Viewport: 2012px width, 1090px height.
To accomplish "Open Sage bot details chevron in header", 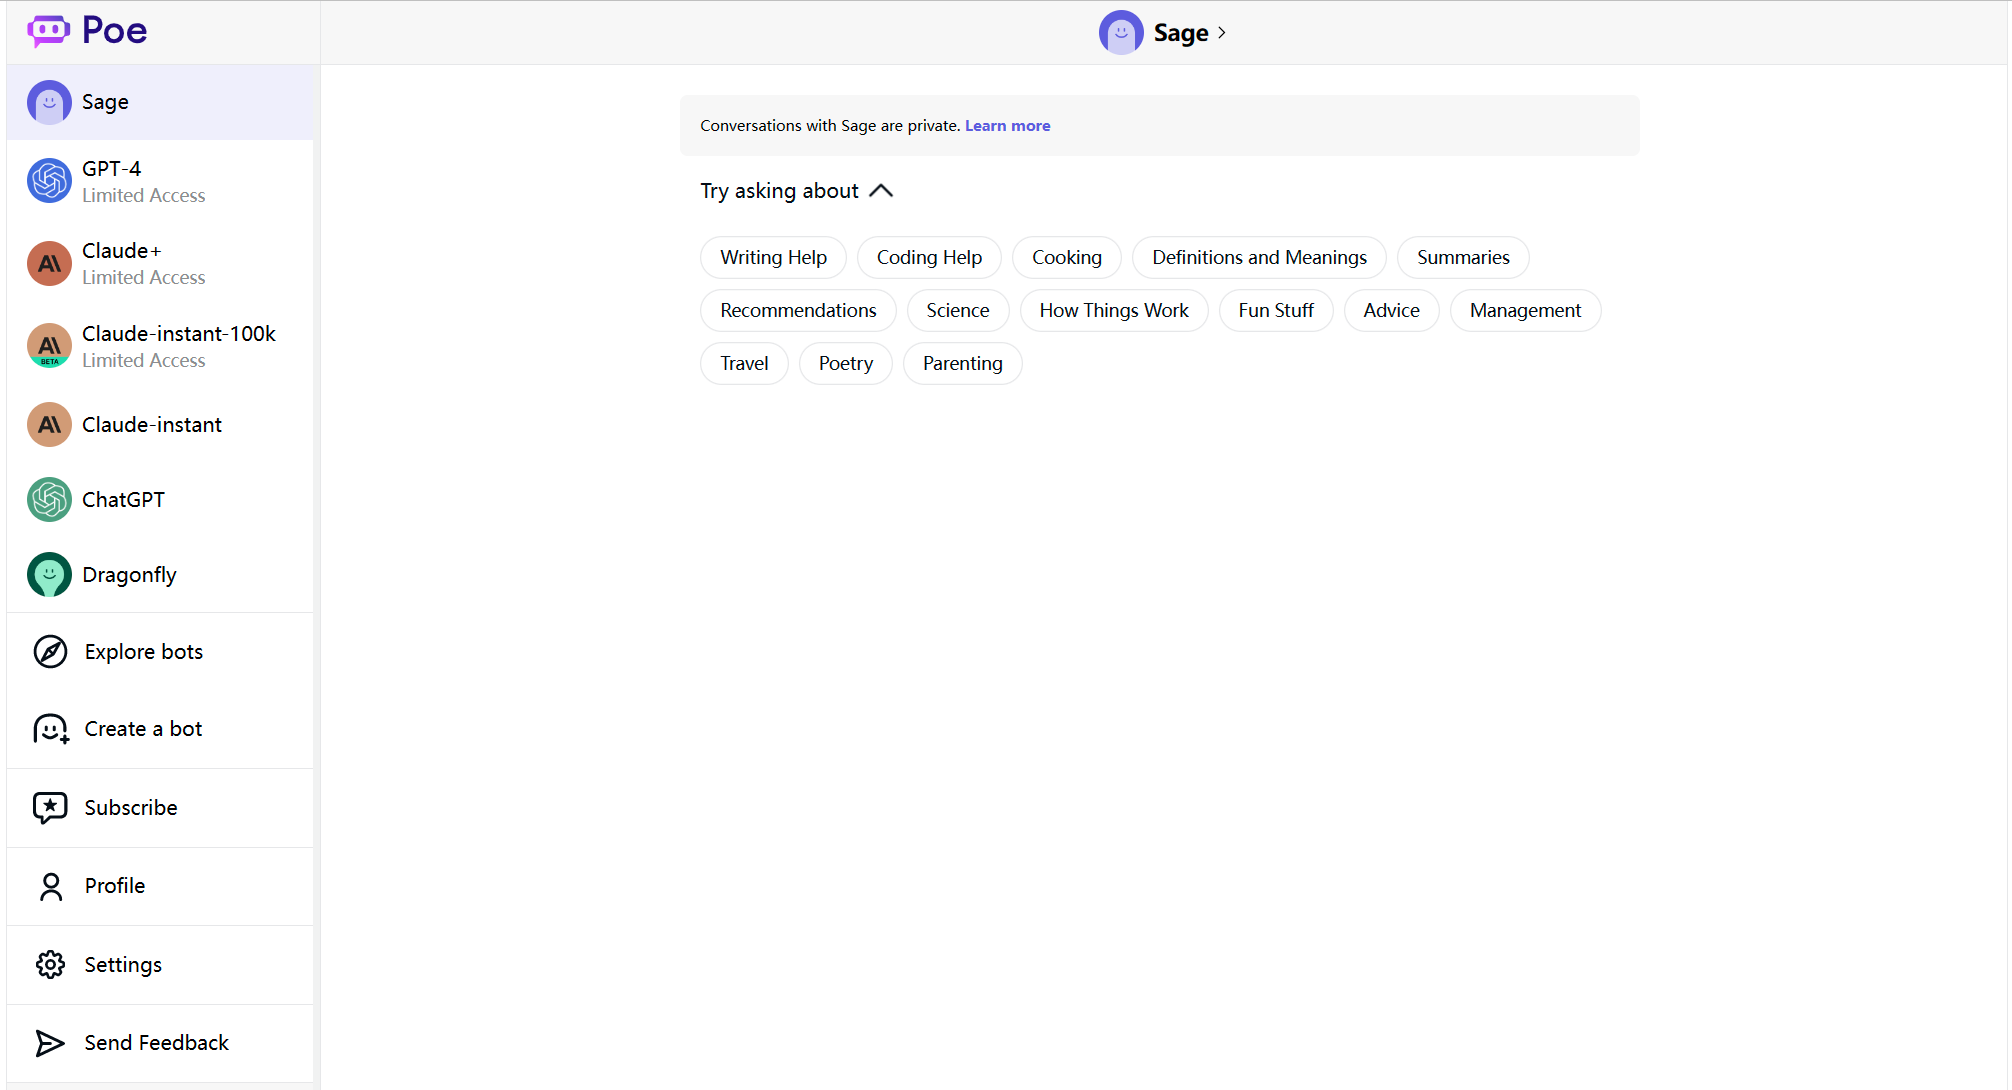I will (1222, 33).
